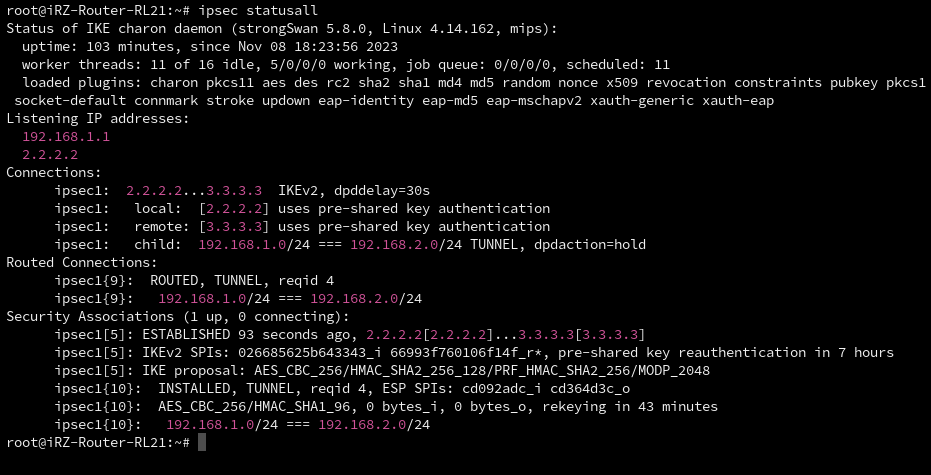This screenshot has height=475, width=931.
Task: Click the listening IP address 2.2.2.2
Action: pos(50,155)
